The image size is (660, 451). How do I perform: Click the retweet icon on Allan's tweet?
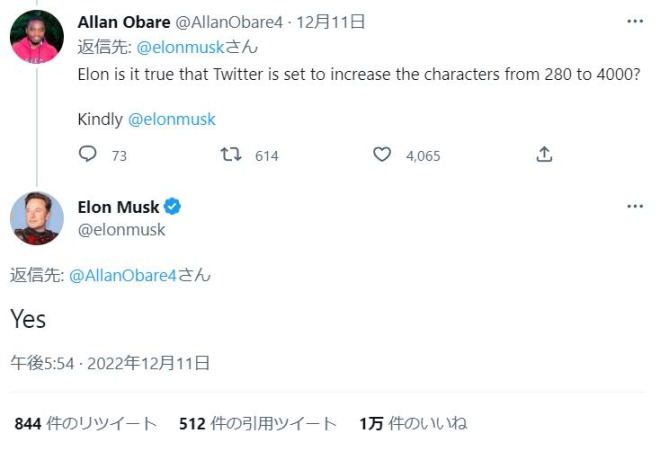231,155
